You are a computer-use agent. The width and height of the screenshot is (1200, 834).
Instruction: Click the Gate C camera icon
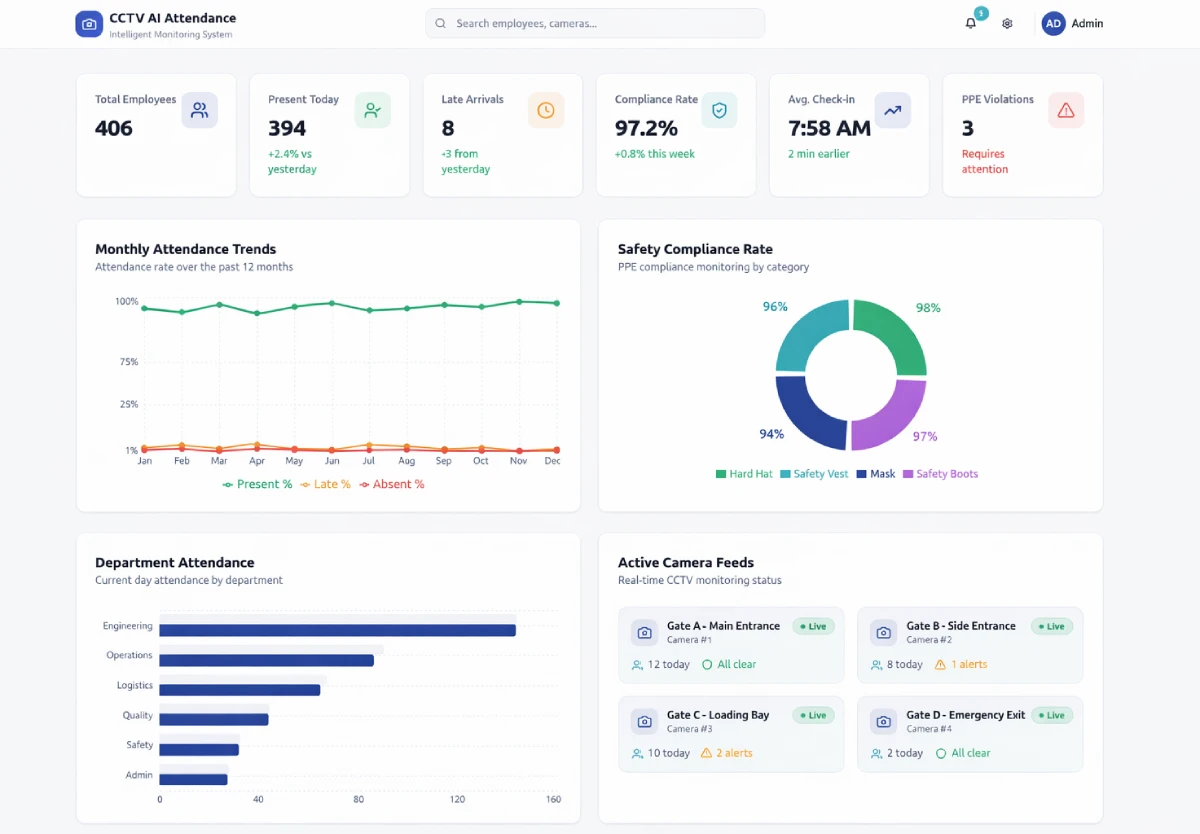pos(645,721)
